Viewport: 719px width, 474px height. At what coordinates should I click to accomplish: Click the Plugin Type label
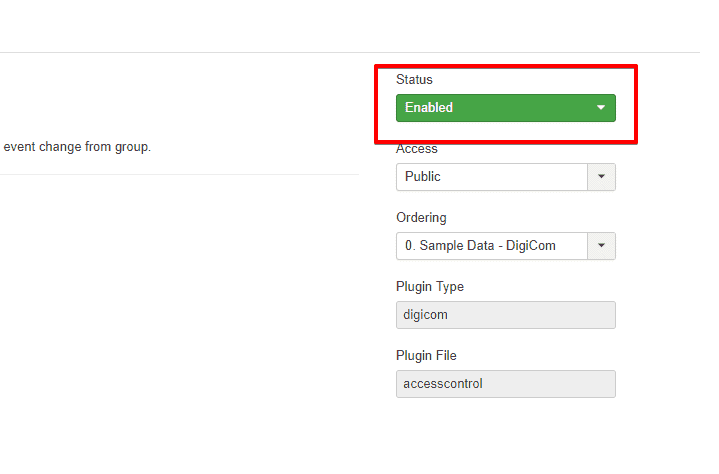point(430,287)
